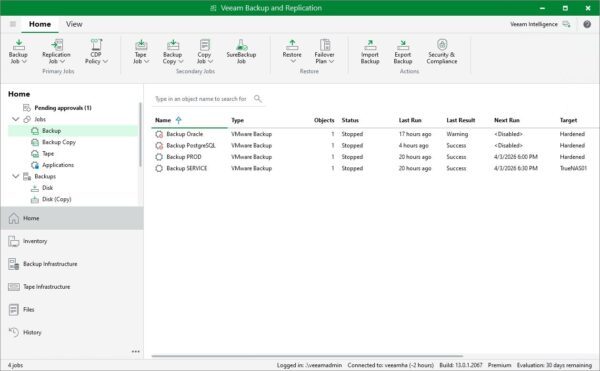600x371 pixels.
Task: Select the Backup Copy tree node
Action: click(59, 142)
